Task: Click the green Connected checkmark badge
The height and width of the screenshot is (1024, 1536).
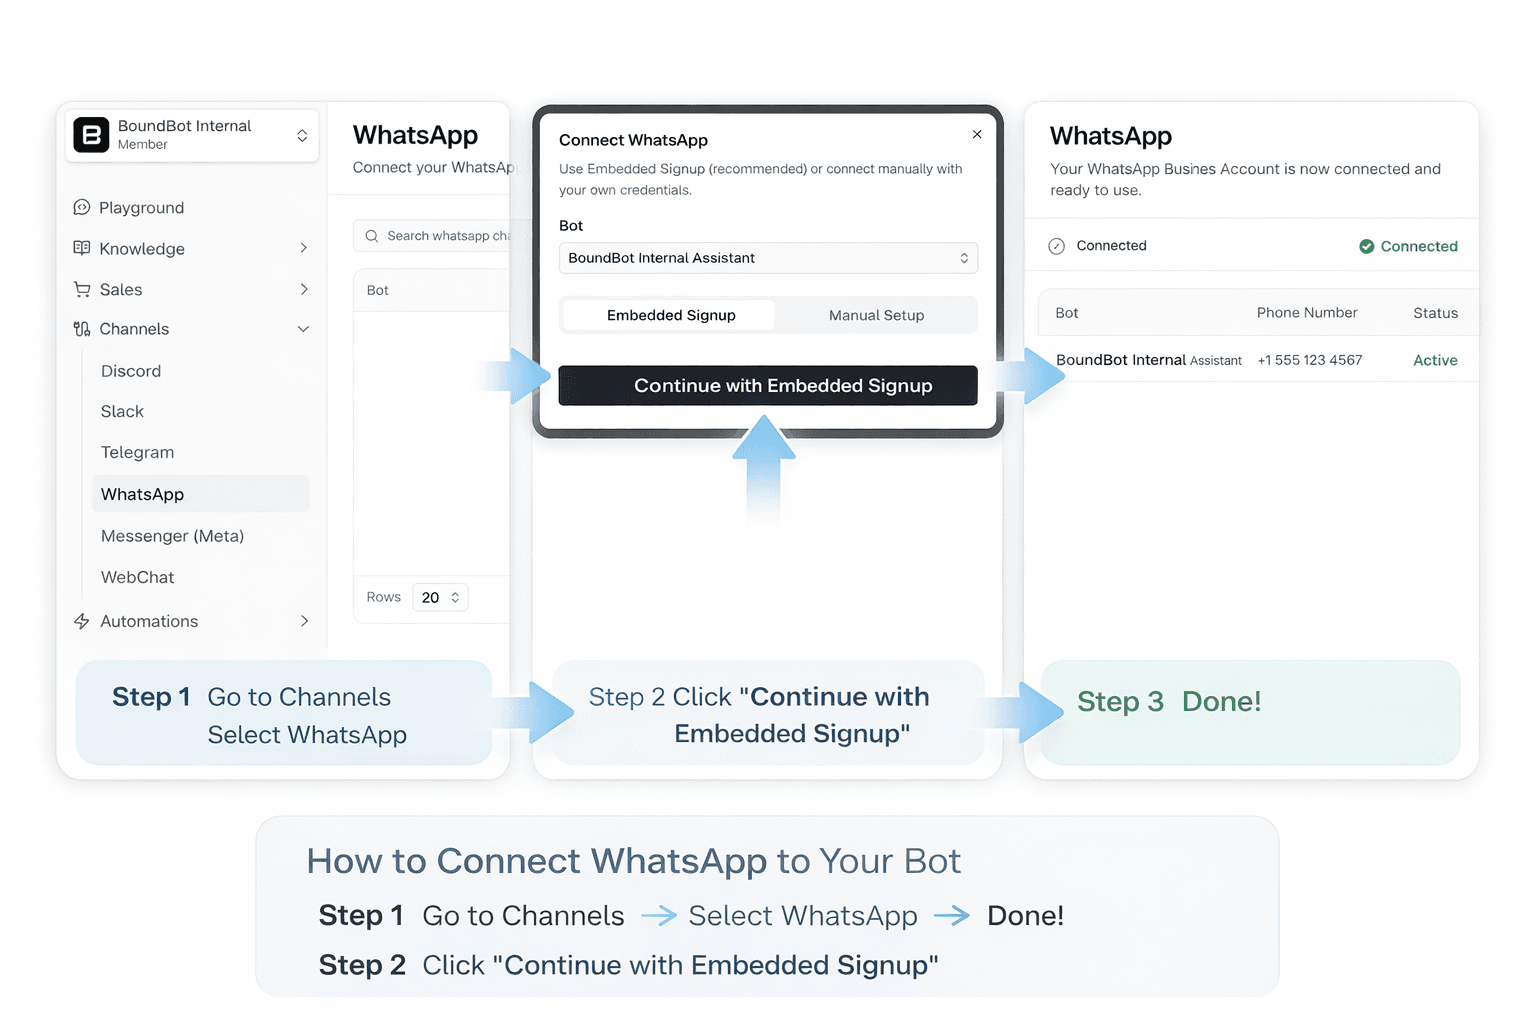Action: pyautogui.click(x=1365, y=246)
